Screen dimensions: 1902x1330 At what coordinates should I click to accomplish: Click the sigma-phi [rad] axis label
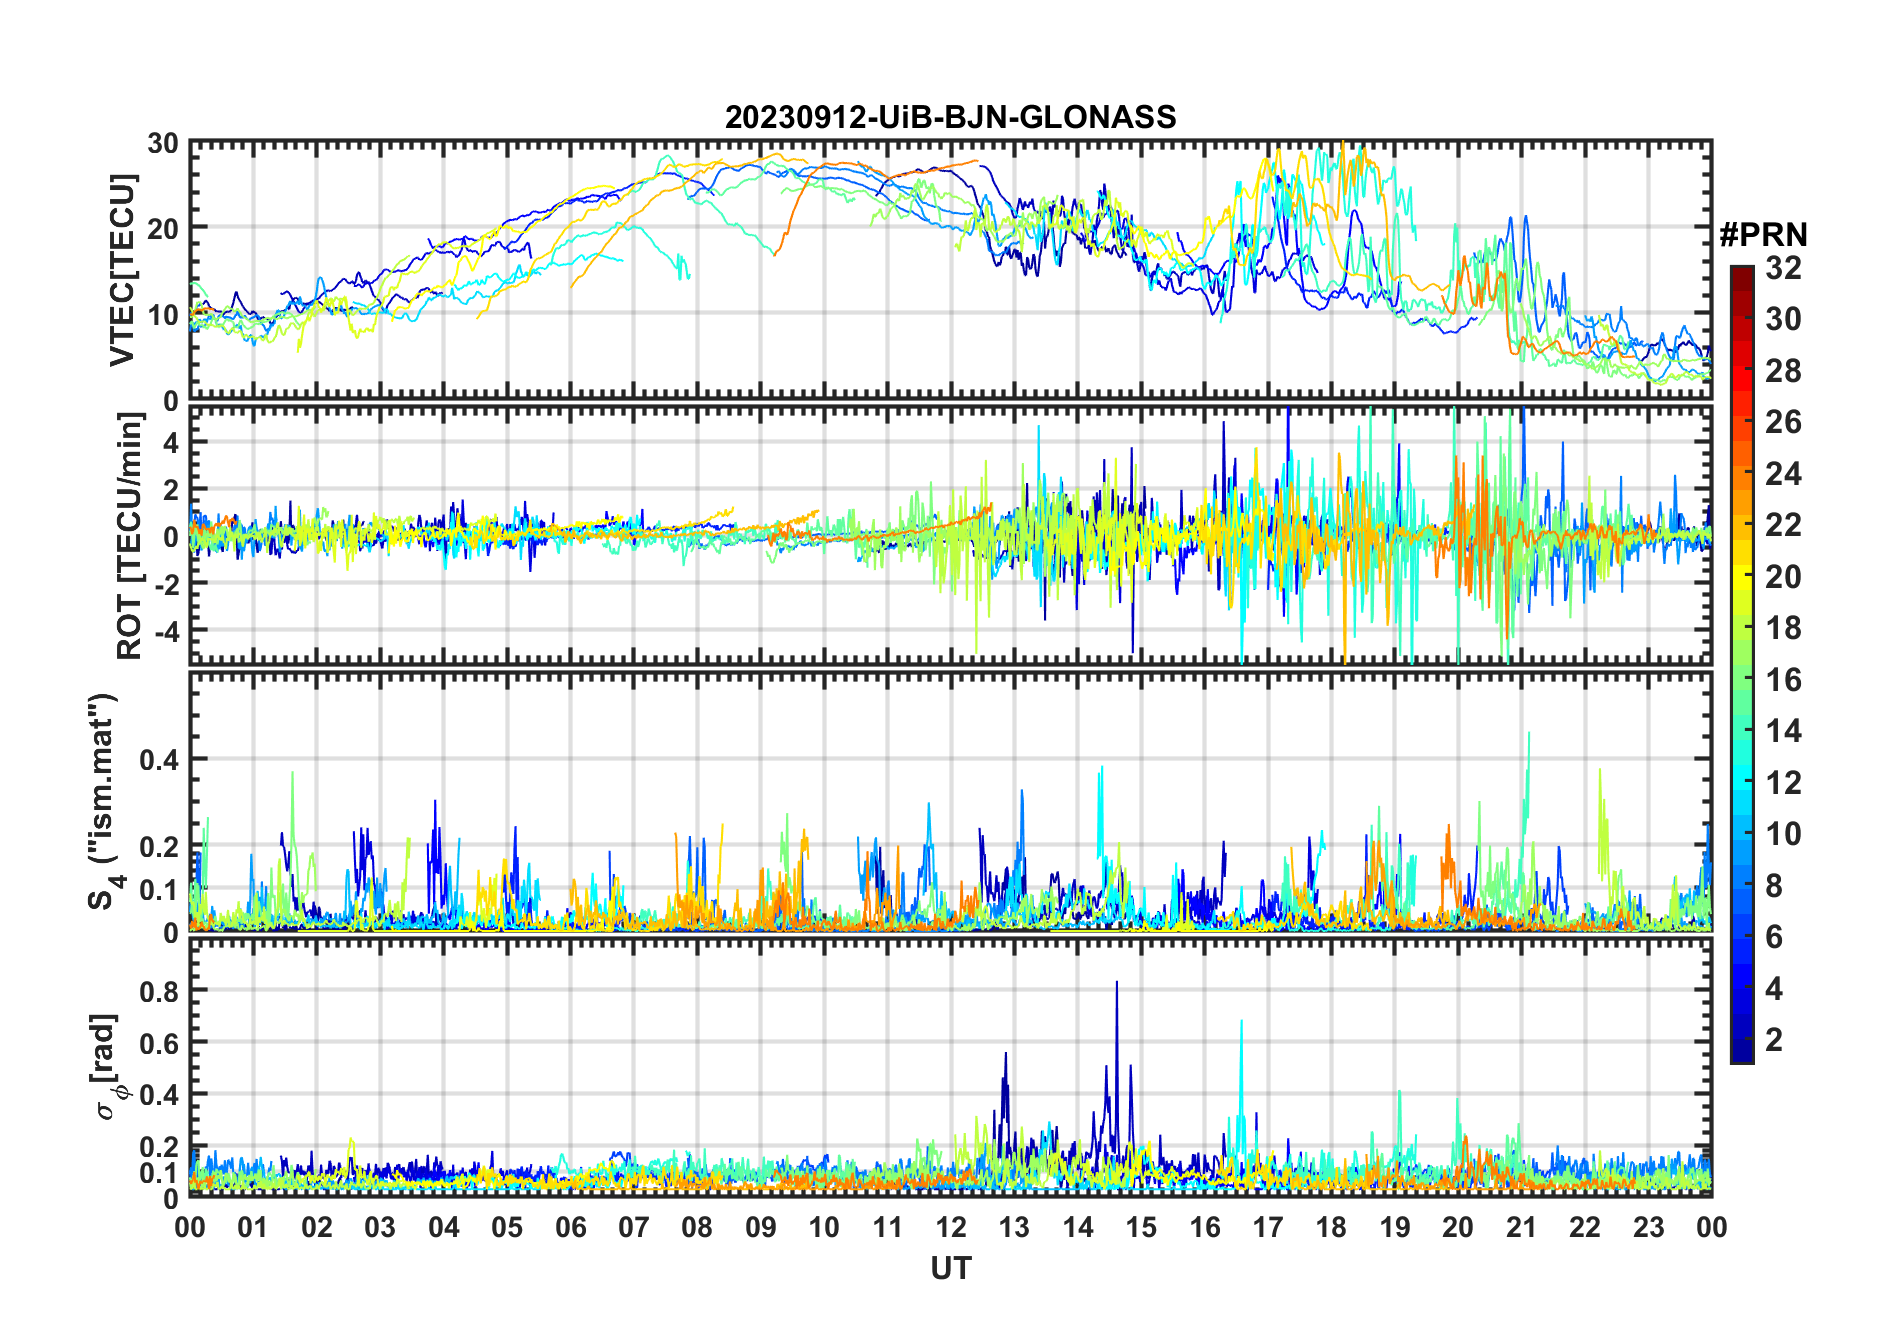tap(108, 1066)
